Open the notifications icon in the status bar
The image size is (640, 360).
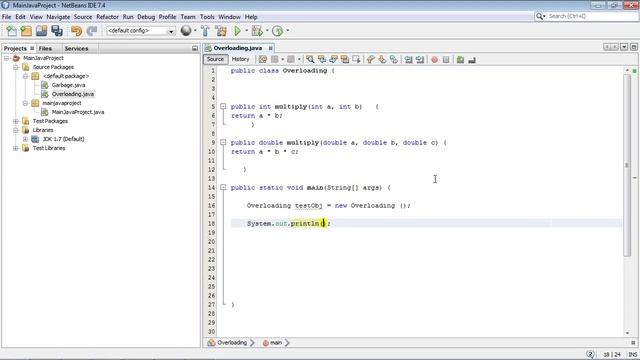click(590, 354)
